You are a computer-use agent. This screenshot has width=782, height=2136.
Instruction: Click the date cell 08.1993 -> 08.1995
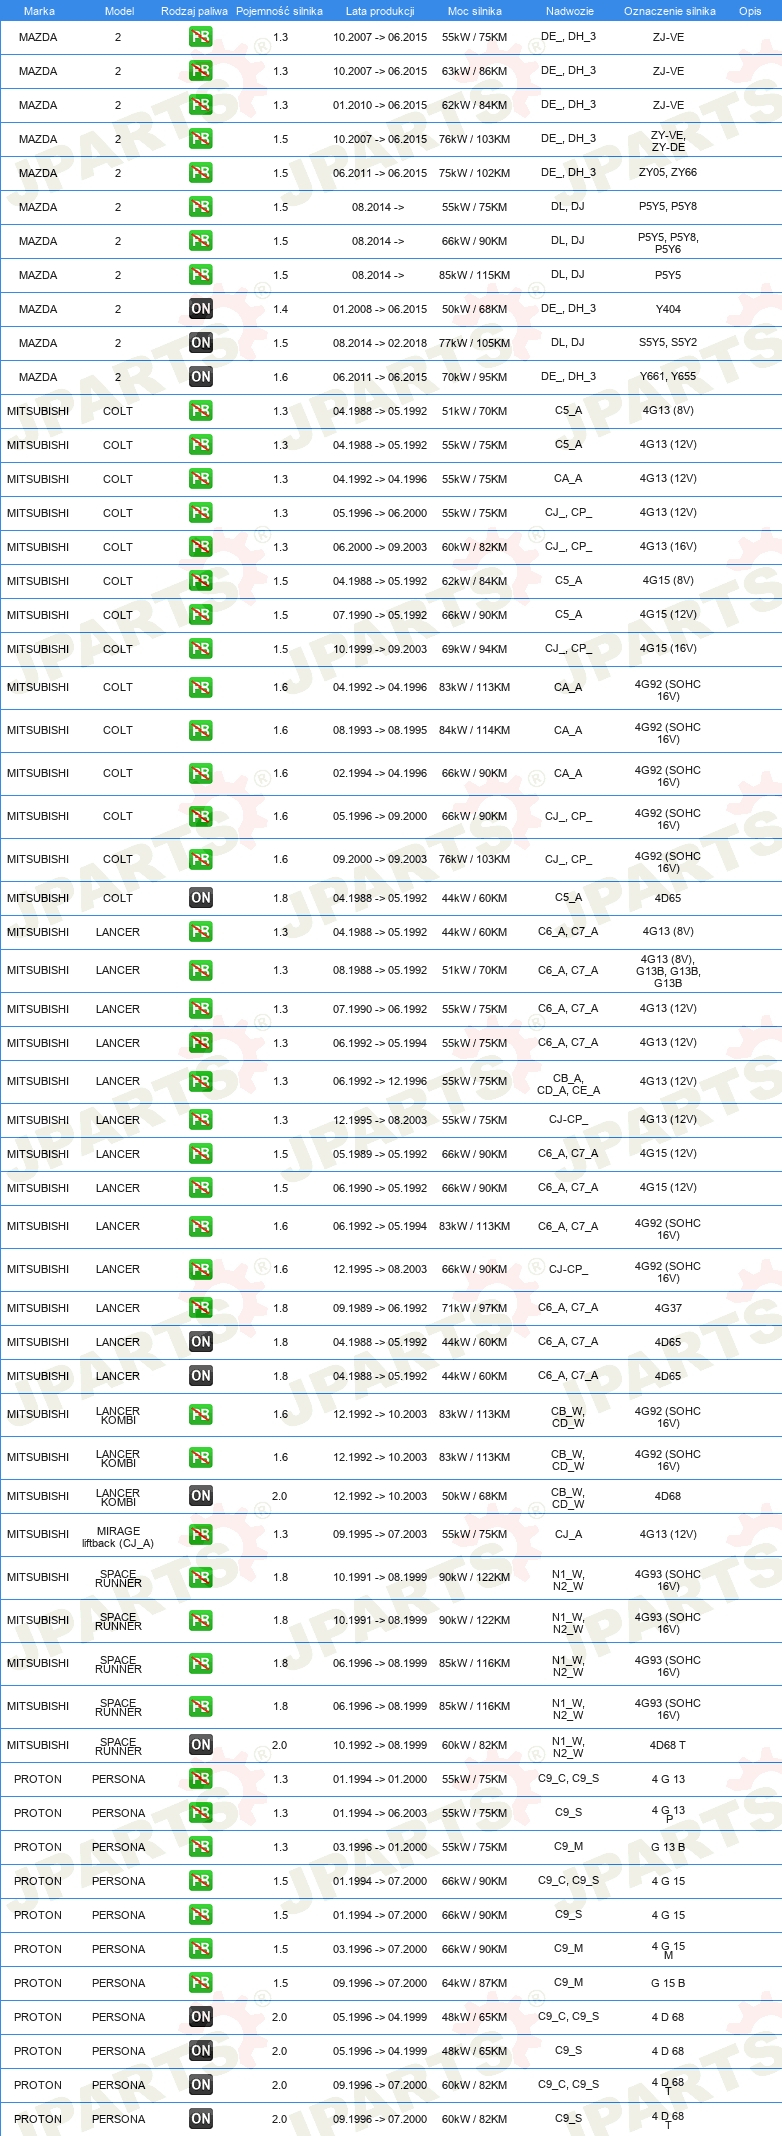pos(380,730)
